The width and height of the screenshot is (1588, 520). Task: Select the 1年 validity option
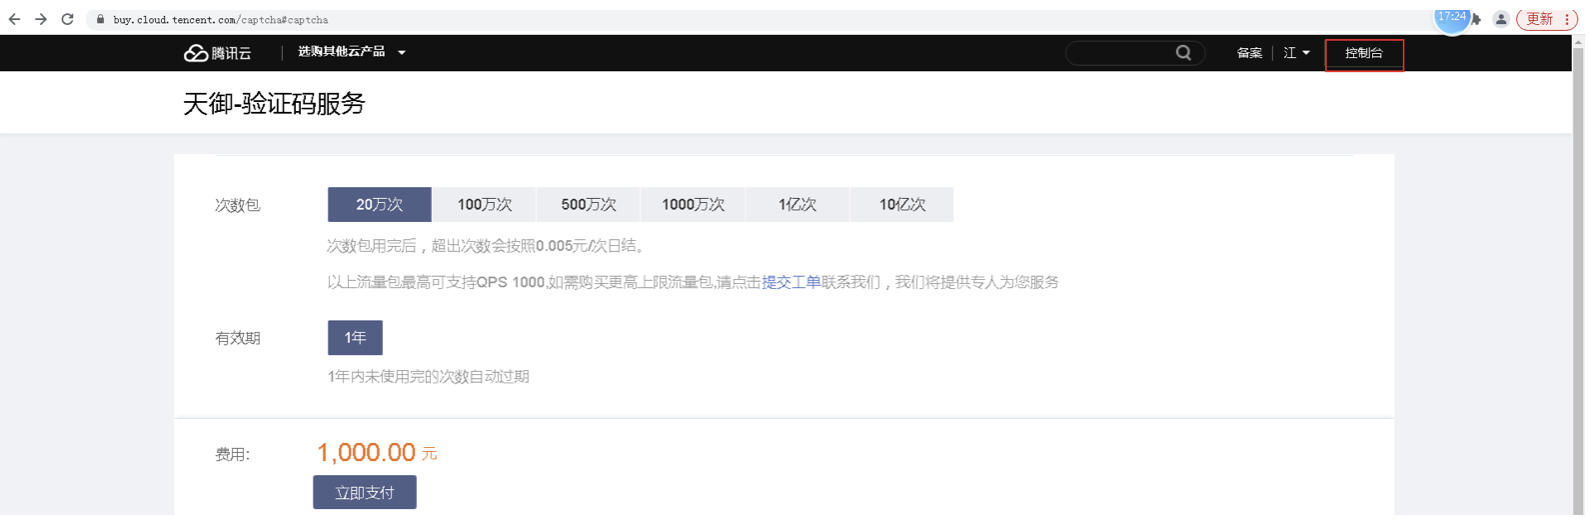[355, 338]
